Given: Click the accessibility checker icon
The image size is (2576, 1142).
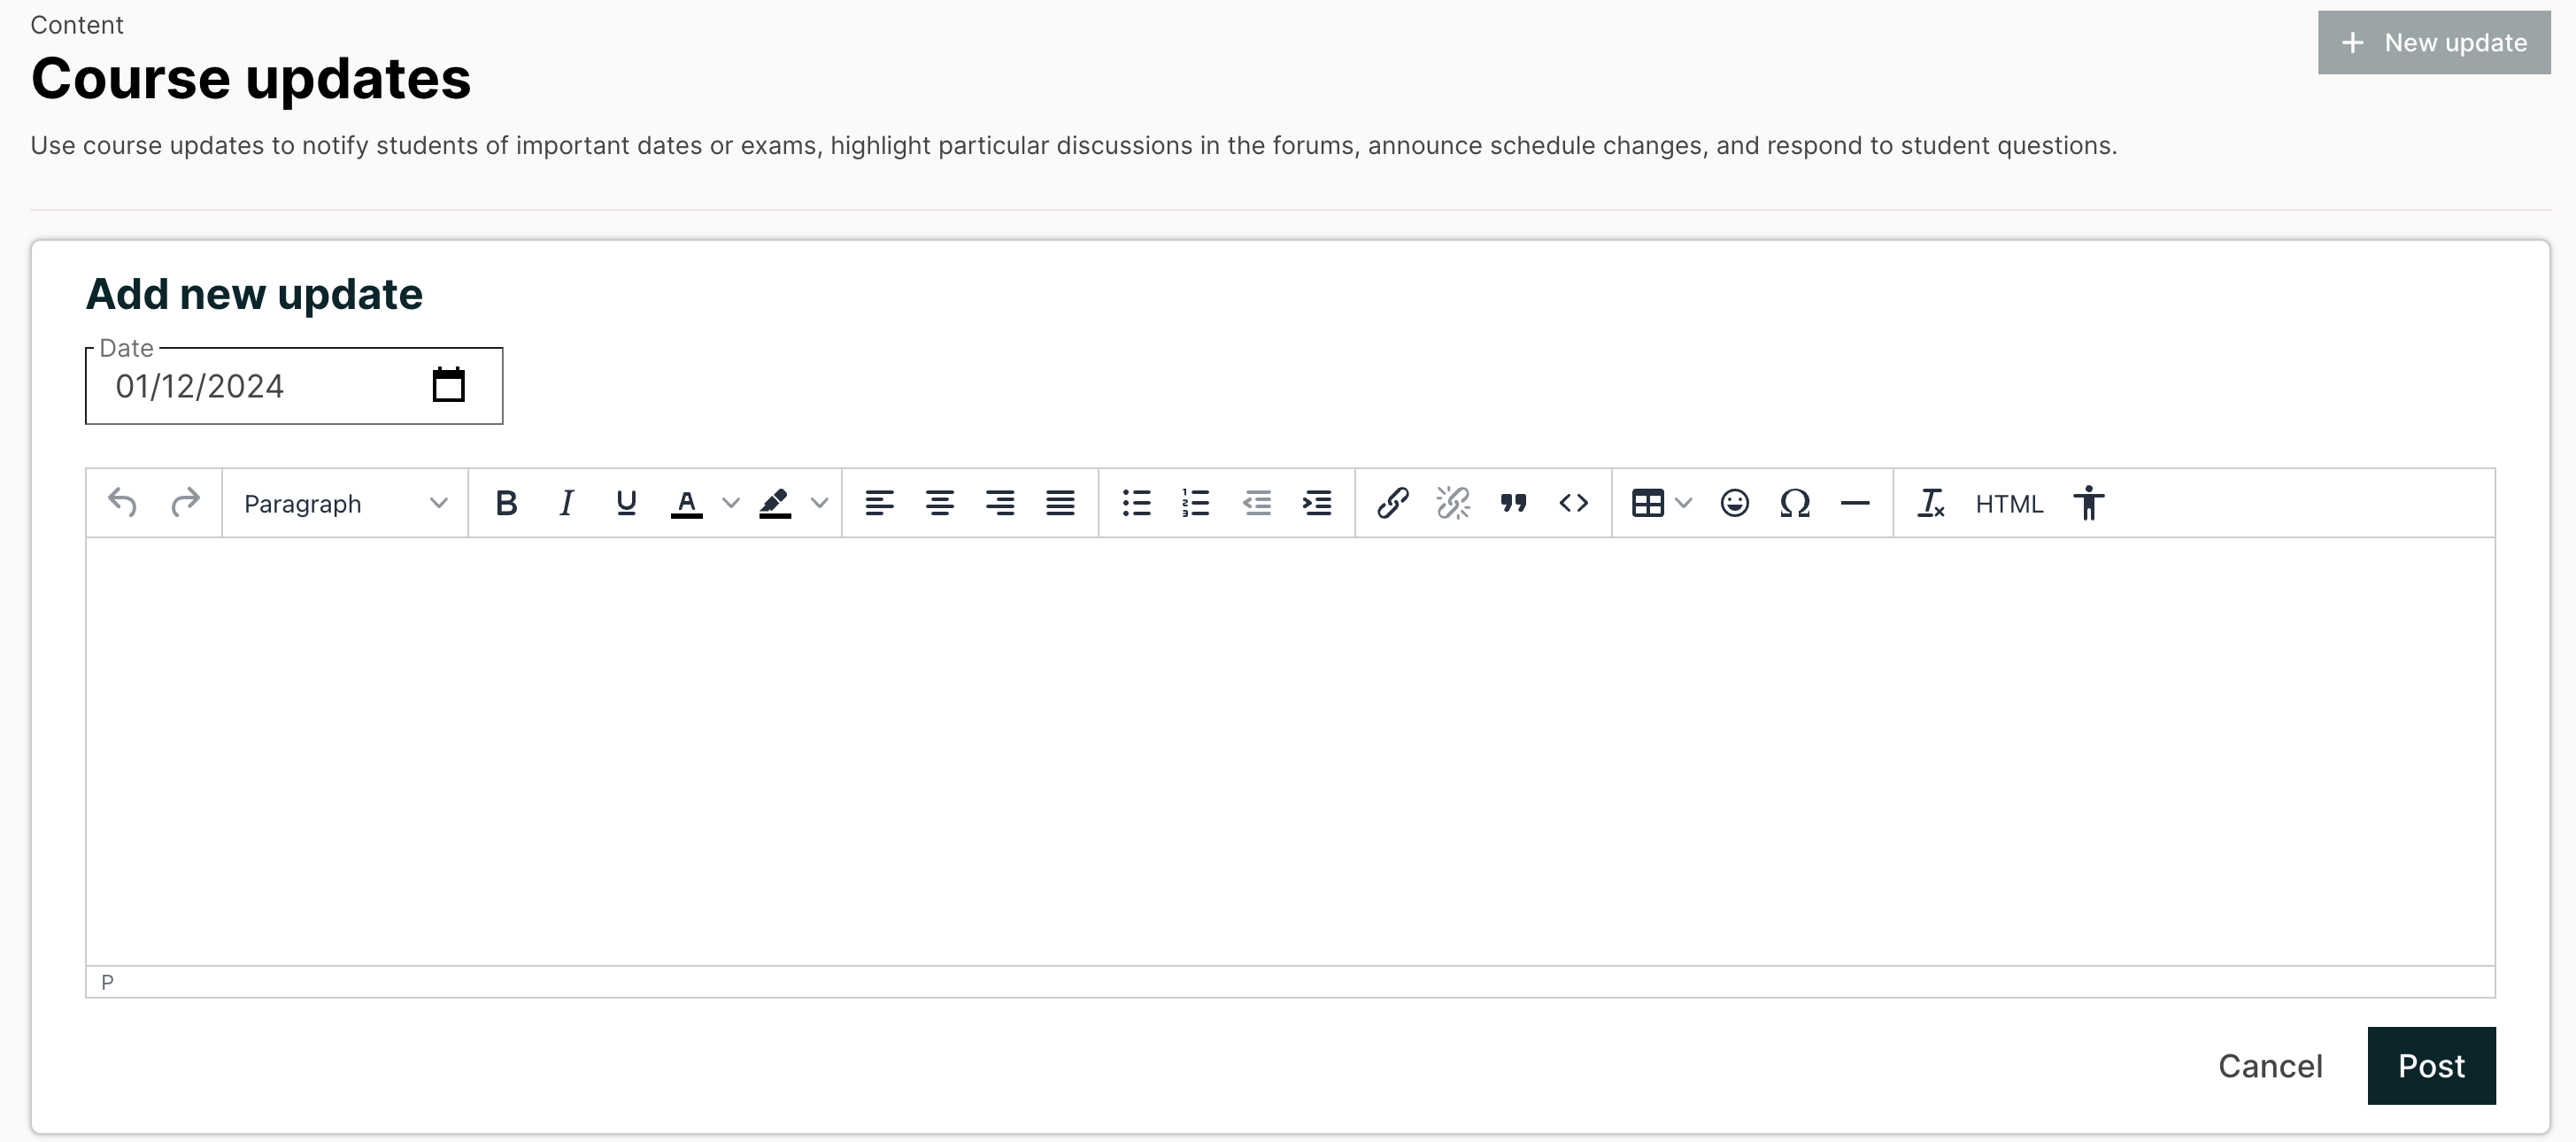Looking at the screenshot, I should click(x=2089, y=503).
